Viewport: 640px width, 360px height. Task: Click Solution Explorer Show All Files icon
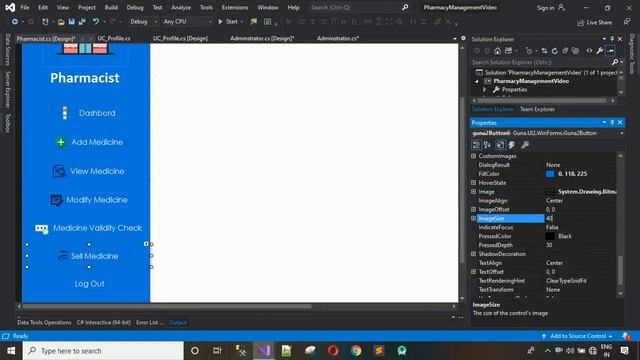(x=576, y=51)
